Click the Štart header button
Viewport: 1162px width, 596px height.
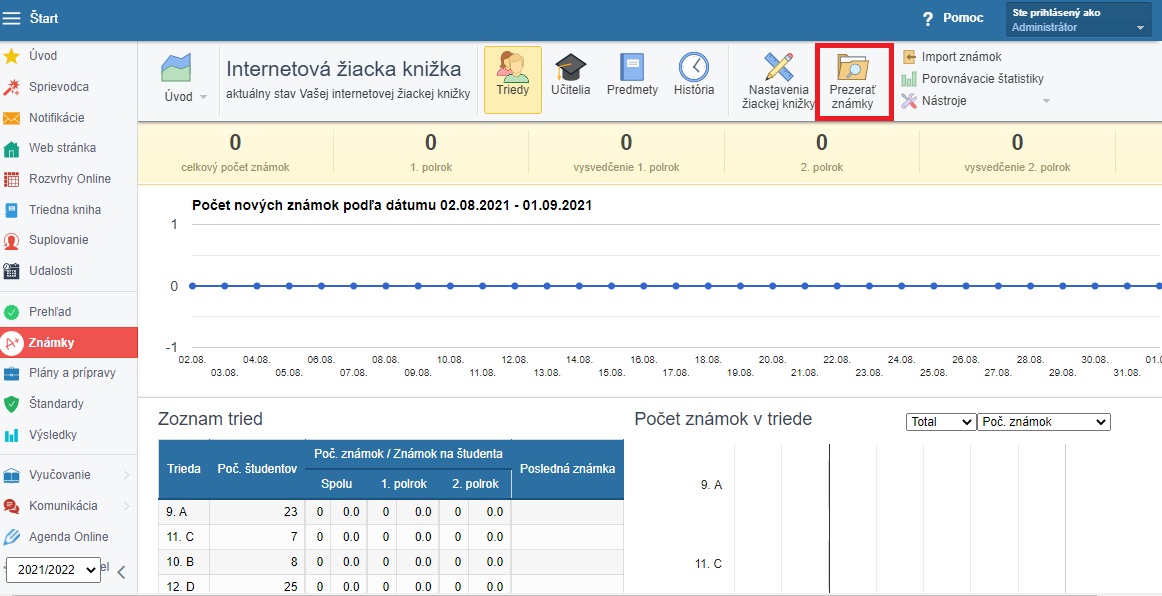click(x=44, y=18)
